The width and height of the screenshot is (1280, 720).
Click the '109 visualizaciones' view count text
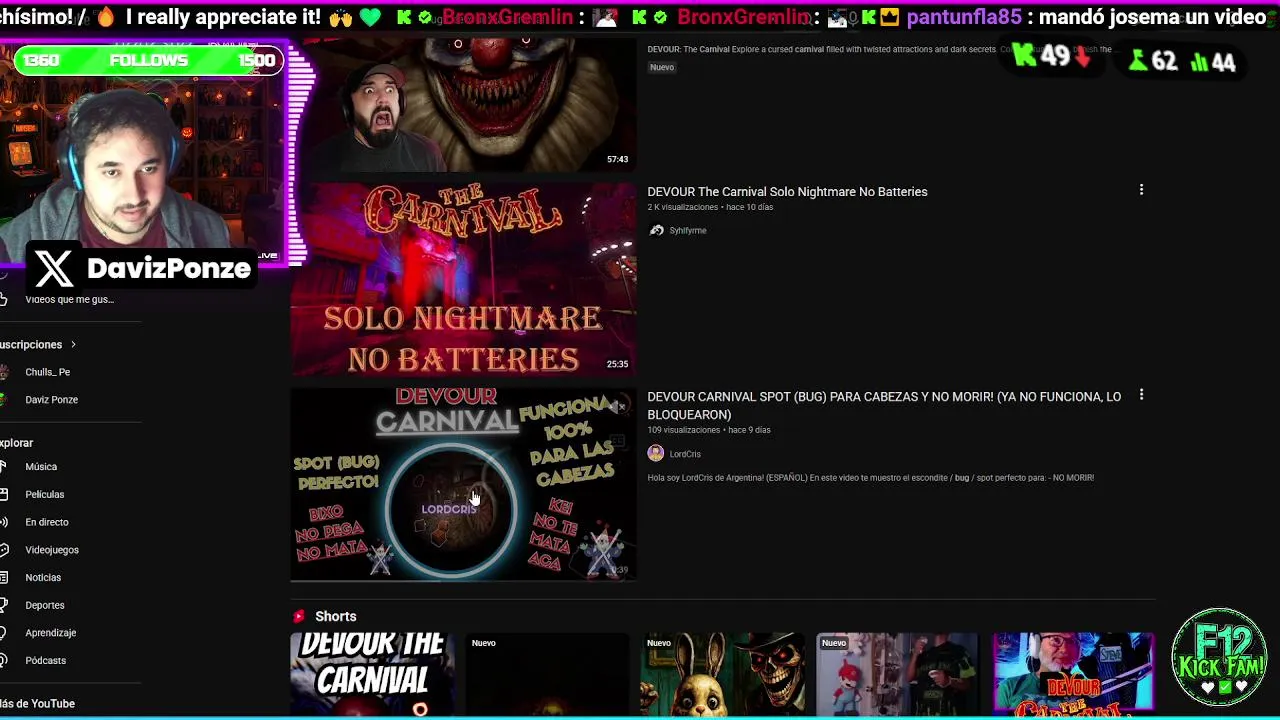[684, 430]
